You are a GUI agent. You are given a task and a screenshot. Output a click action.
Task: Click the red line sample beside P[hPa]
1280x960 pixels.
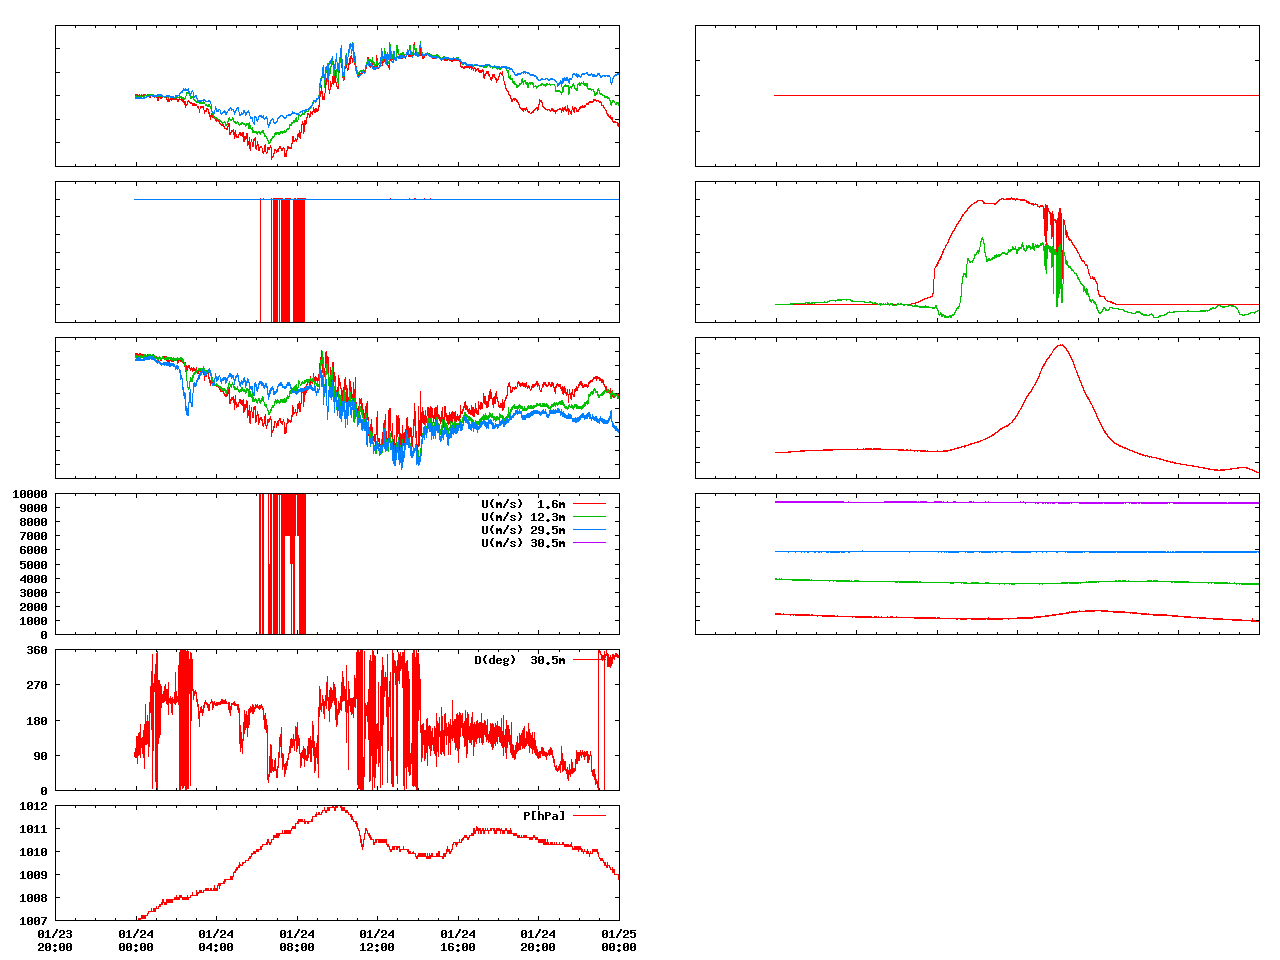pos(589,816)
